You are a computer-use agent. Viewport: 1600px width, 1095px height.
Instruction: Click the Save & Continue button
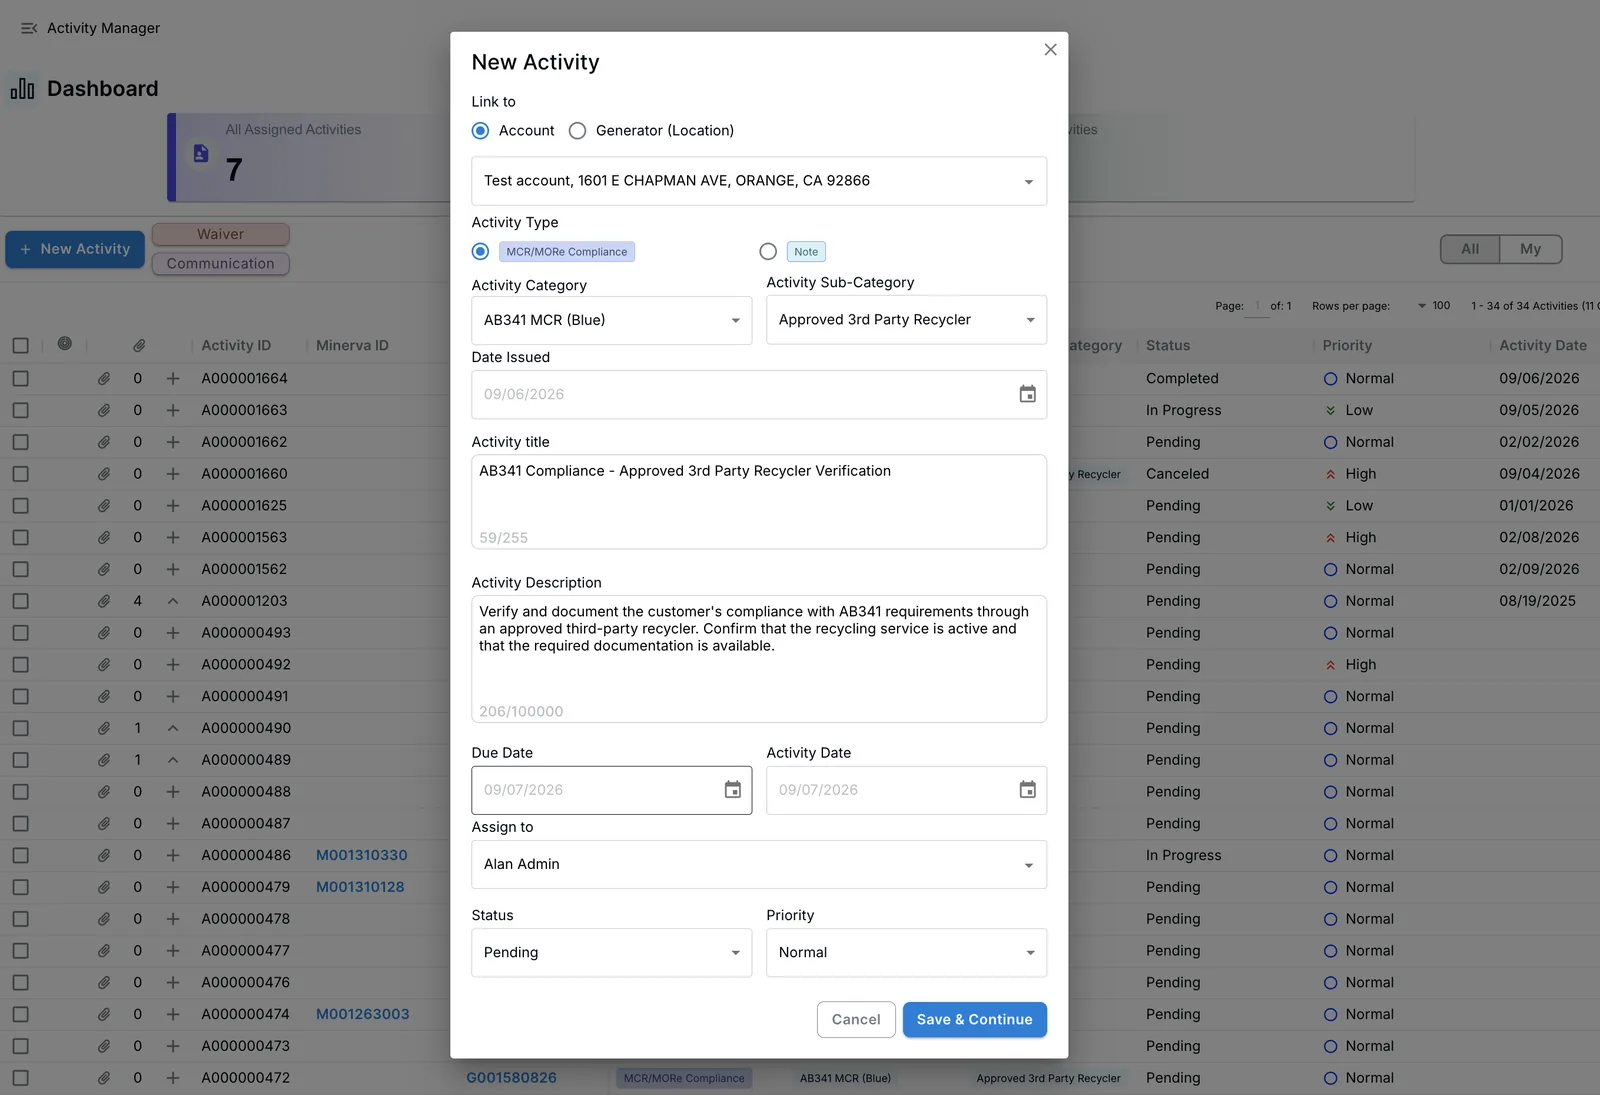tap(975, 1020)
